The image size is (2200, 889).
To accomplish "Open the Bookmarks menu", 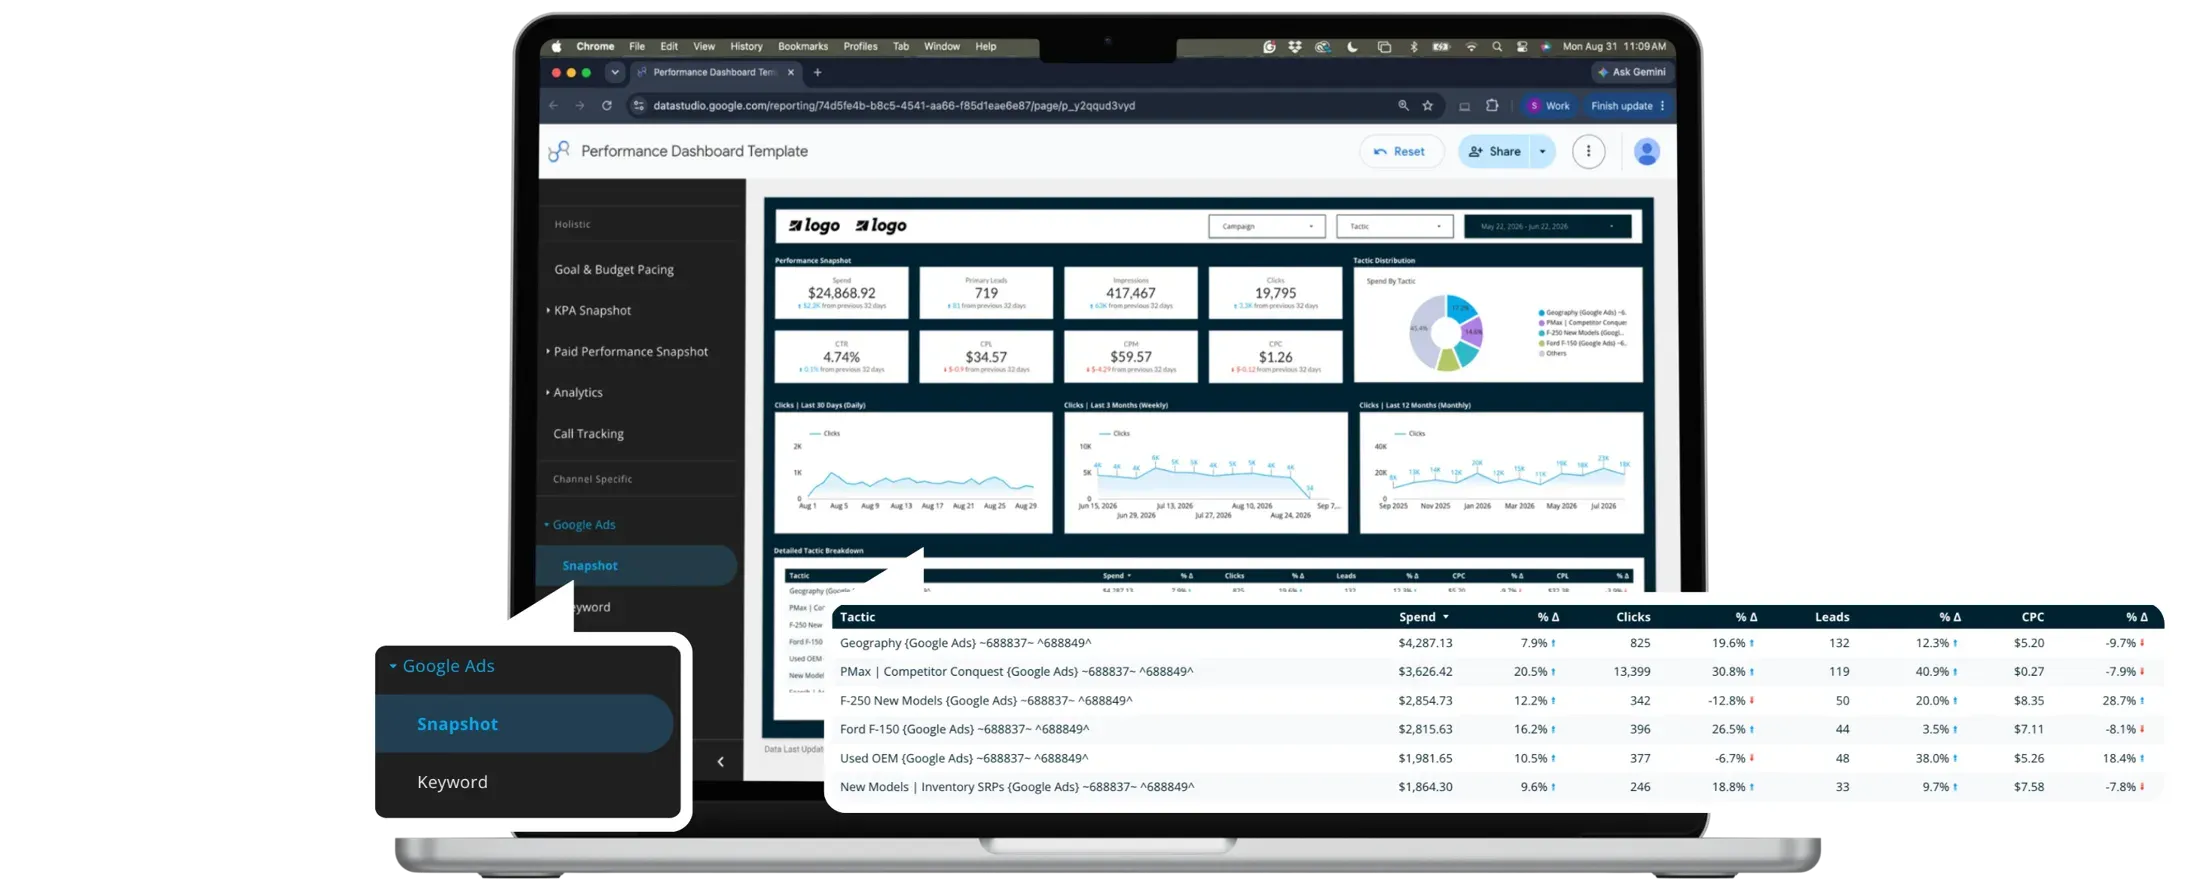I will pos(803,46).
